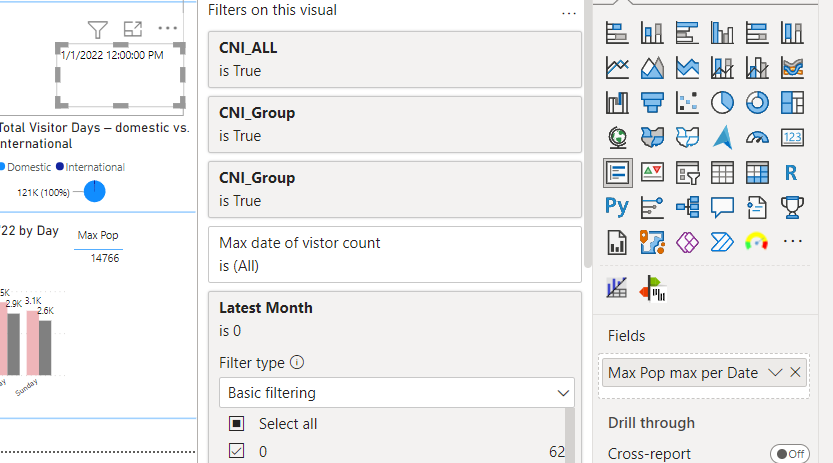
Task: Select the custom flag bar chart visual
Action: coord(653,288)
